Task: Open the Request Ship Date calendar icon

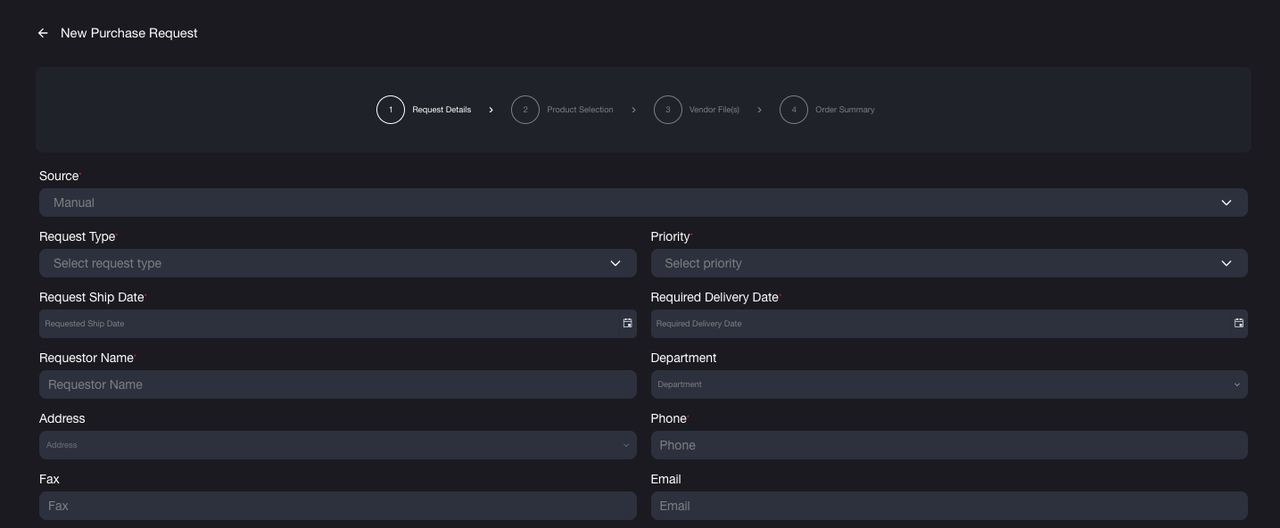Action: (x=627, y=323)
